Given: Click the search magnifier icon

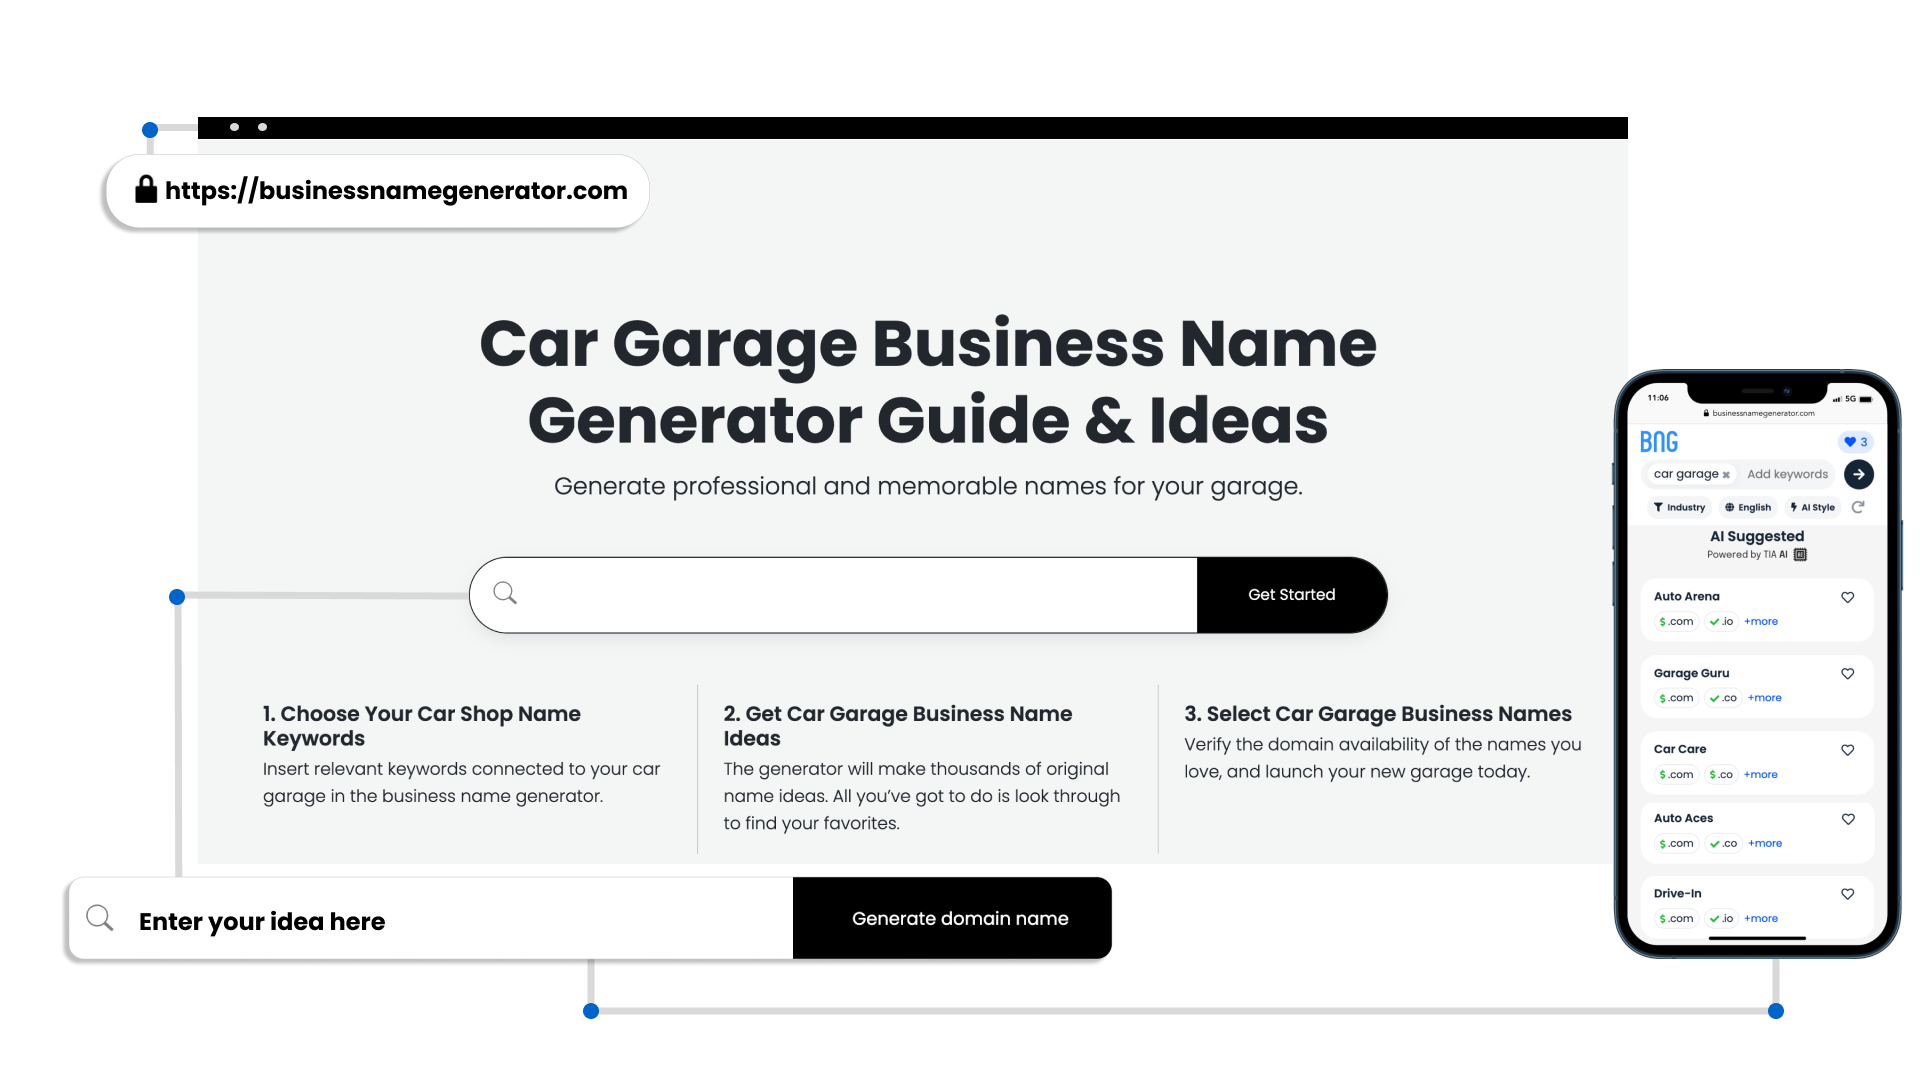Looking at the screenshot, I should pyautogui.click(x=505, y=593).
